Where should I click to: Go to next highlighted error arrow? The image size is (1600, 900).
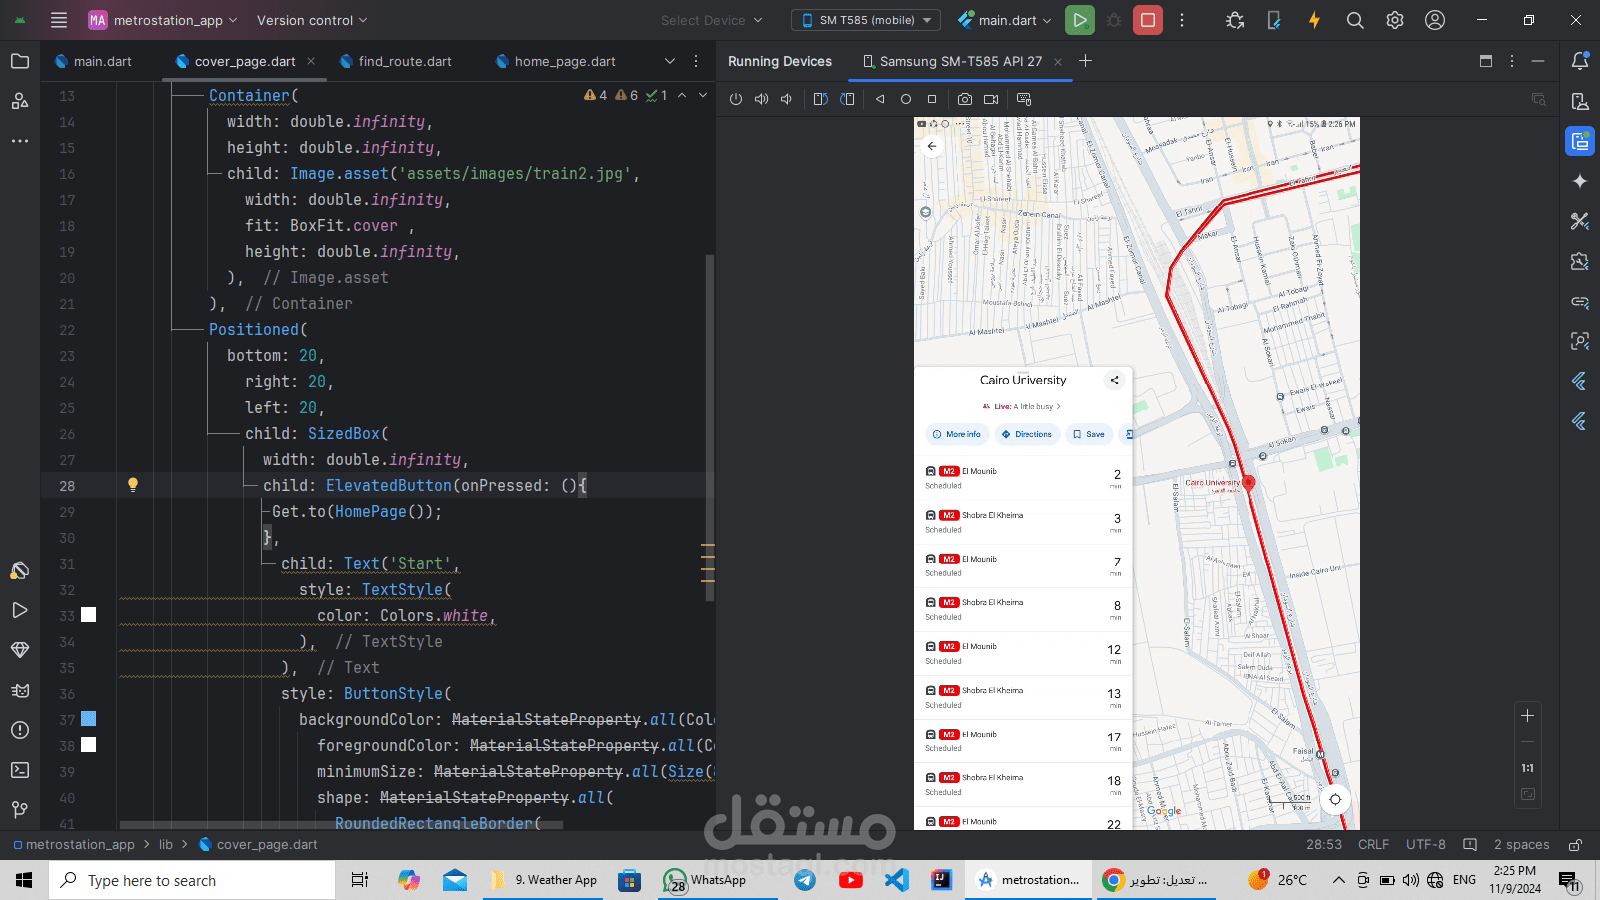click(x=703, y=95)
